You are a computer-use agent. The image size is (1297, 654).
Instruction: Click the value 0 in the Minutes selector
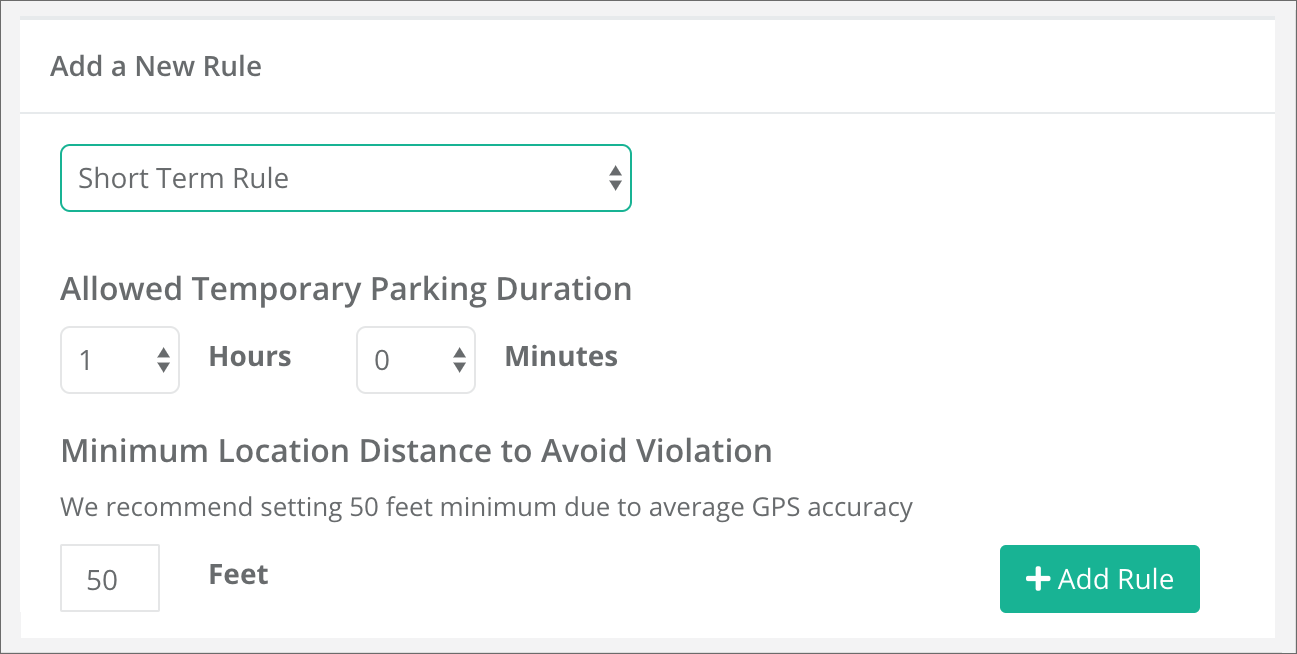[x=382, y=360]
